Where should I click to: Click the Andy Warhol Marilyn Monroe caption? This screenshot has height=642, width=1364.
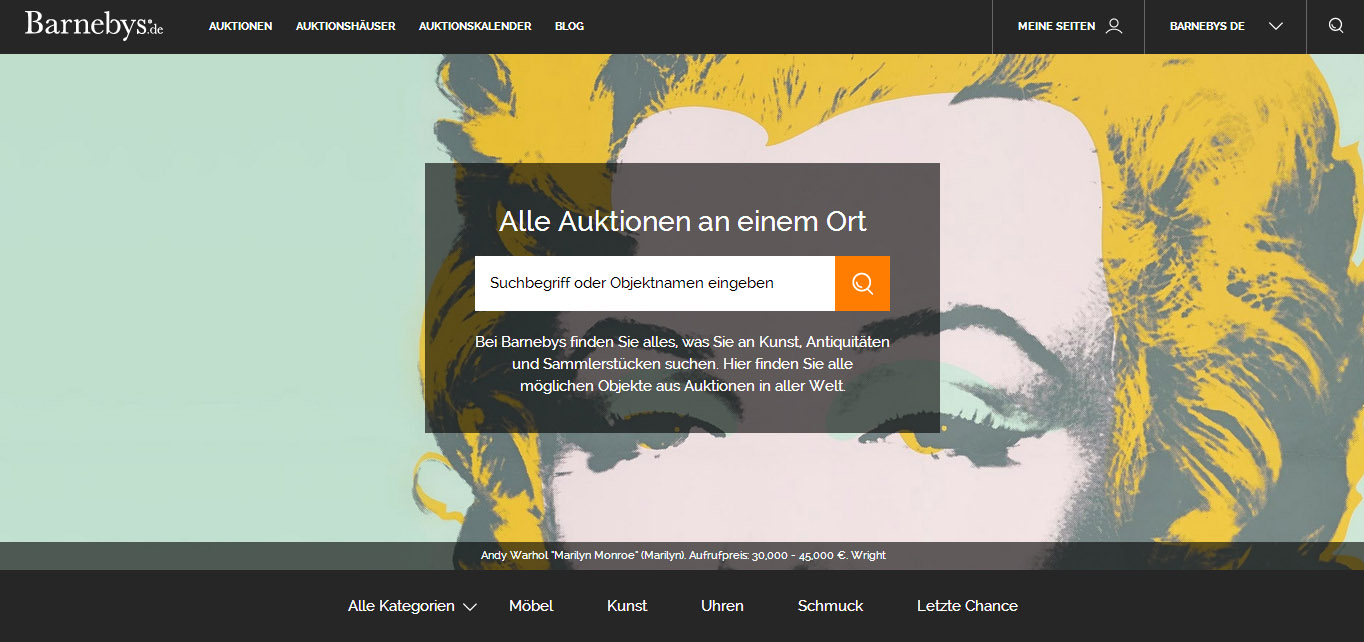pos(683,555)
